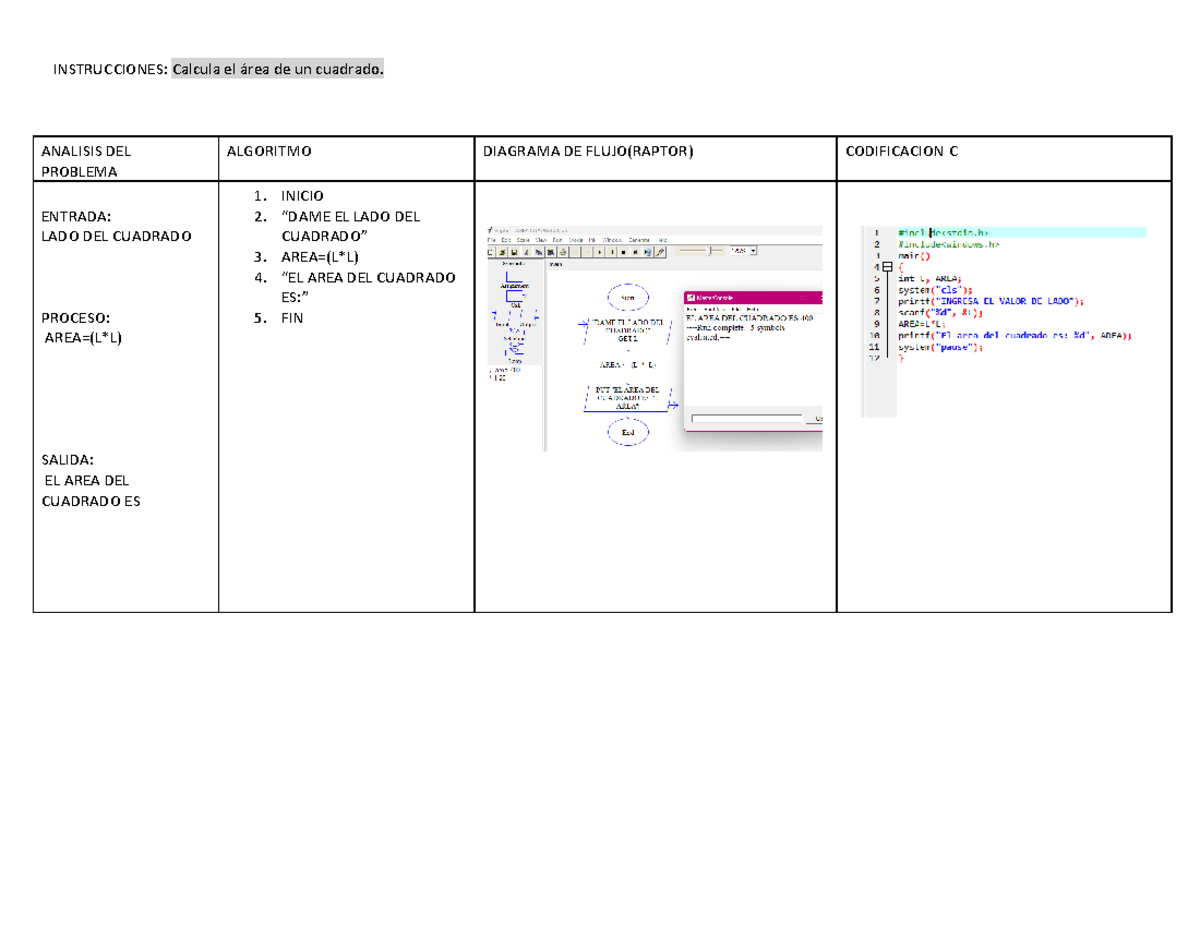The image size is (1200, 927).
Task: Collapse the code block at line 4
Action: 887,267
